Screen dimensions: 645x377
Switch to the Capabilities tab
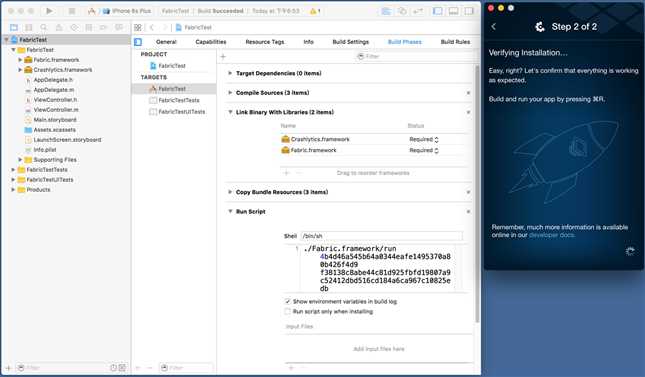[211, 42]
